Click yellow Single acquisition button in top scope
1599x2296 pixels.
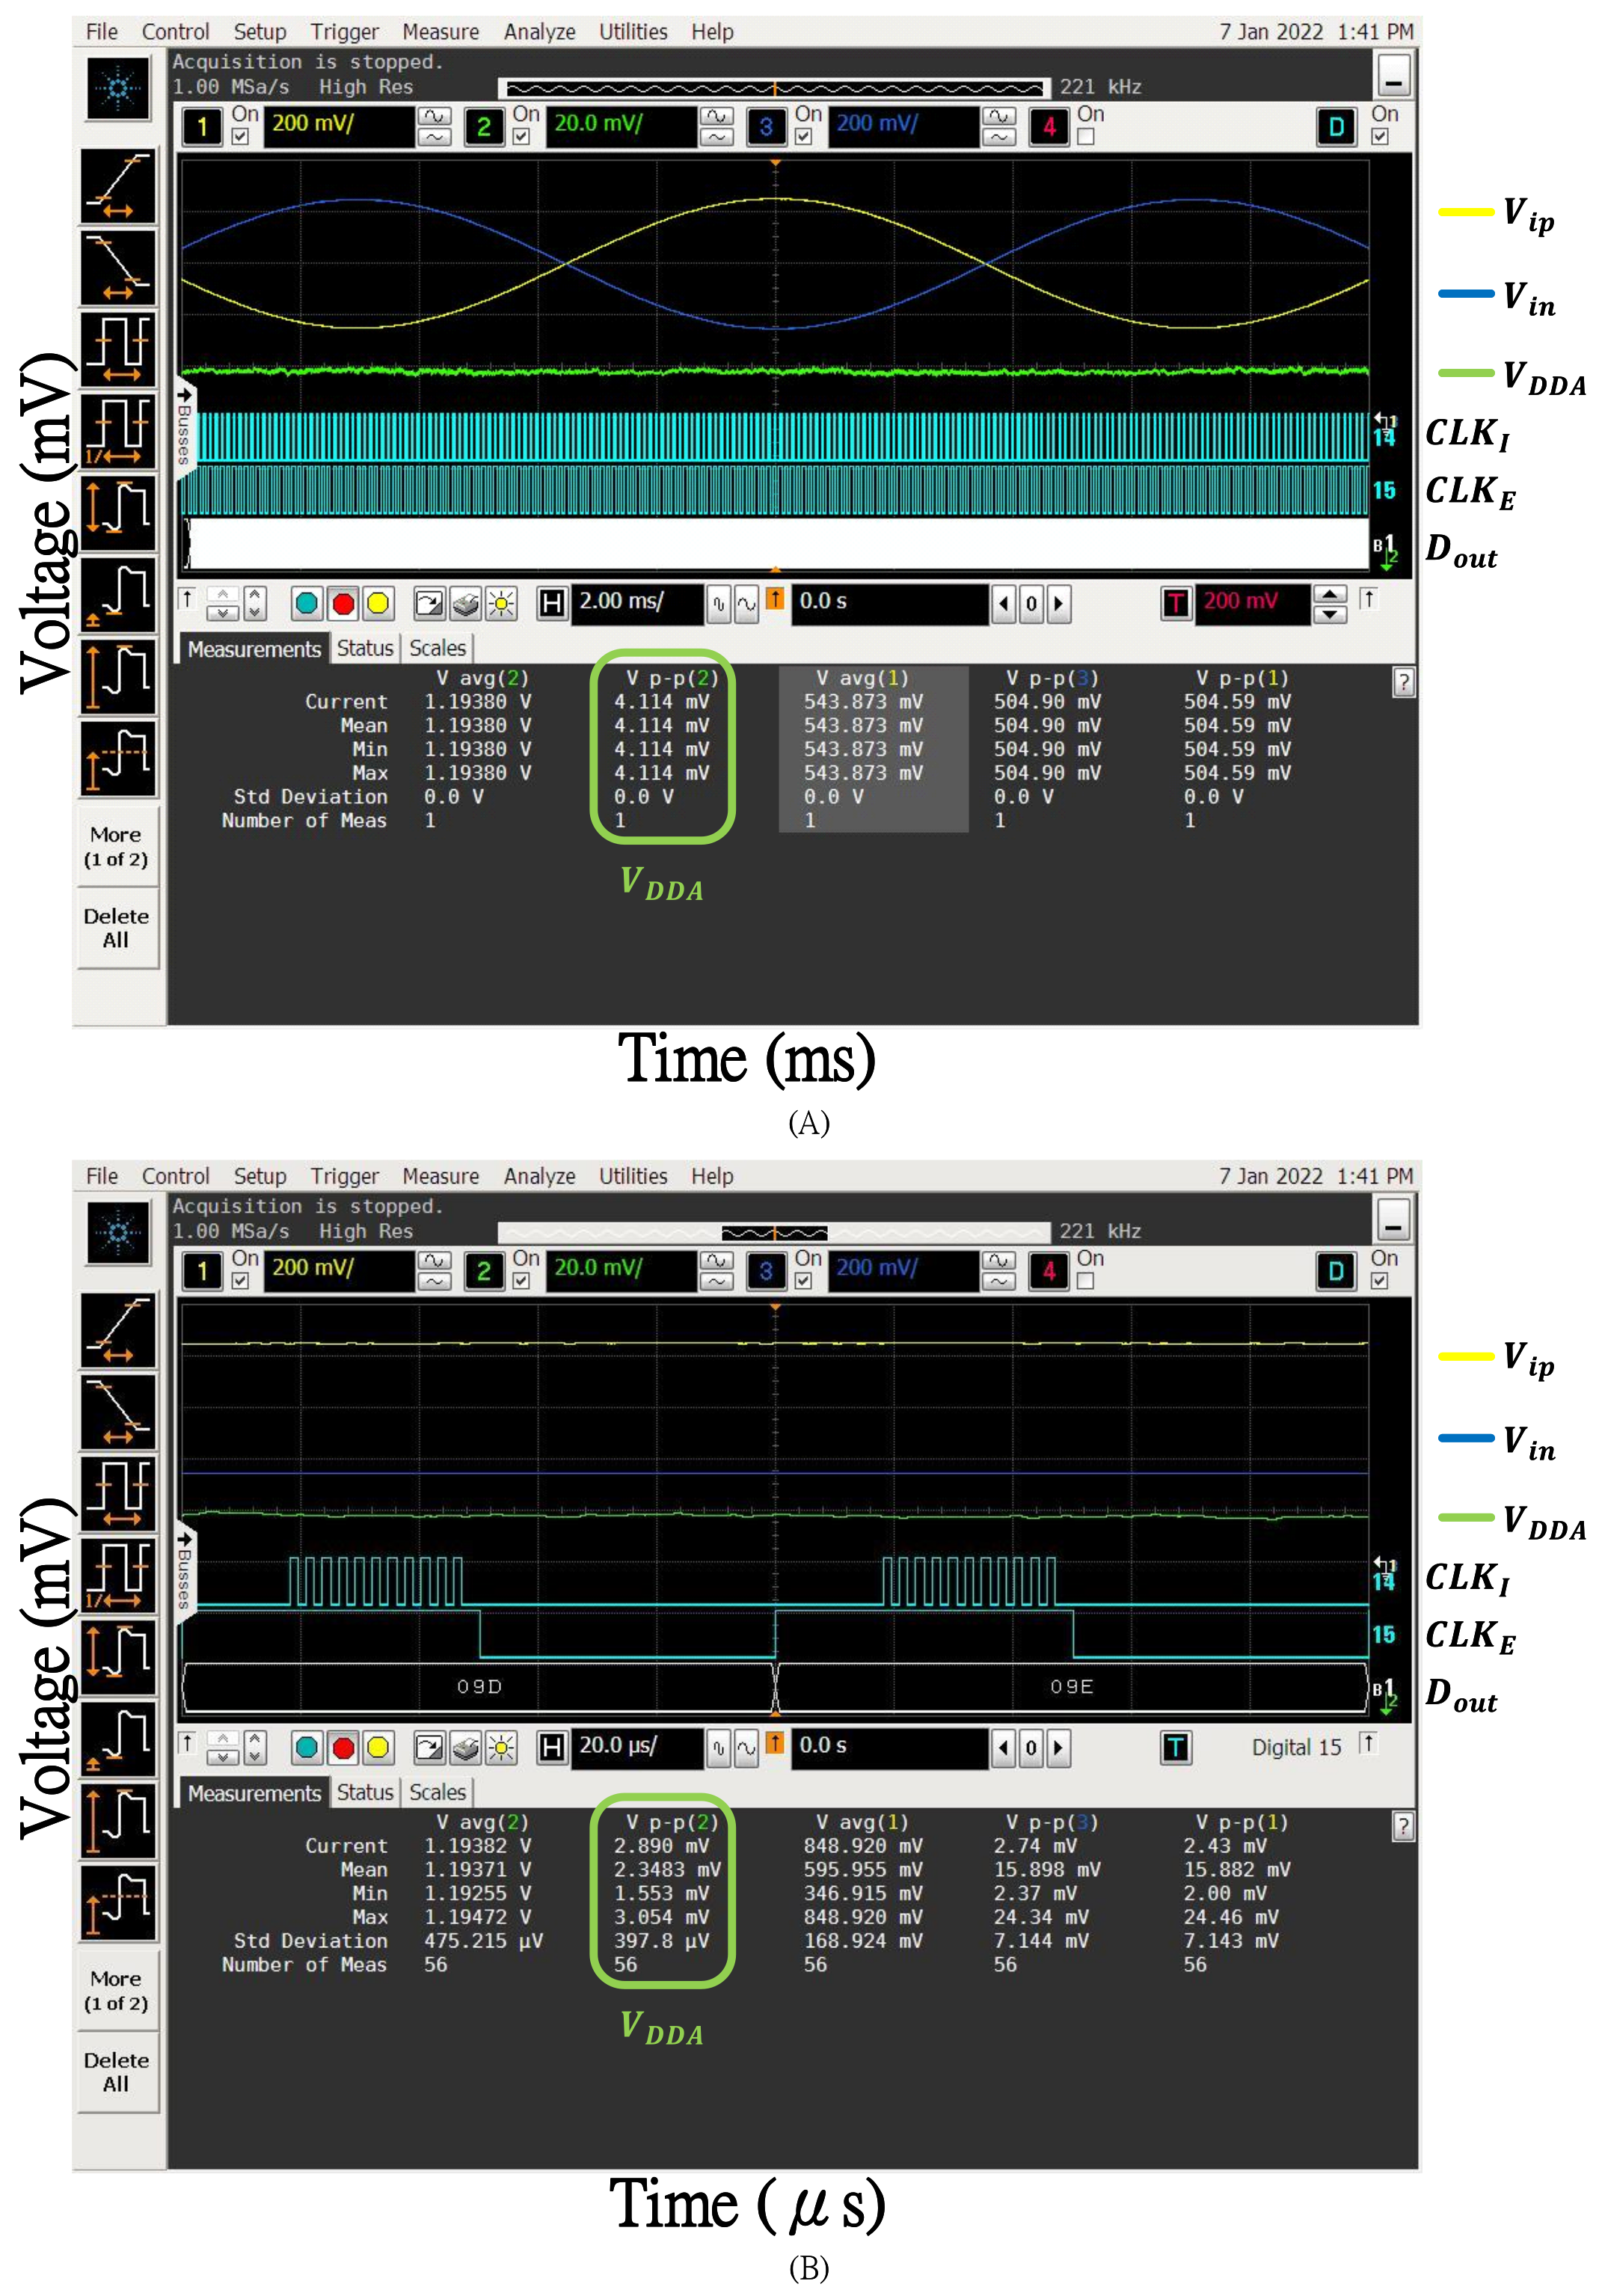pyautogui.click(x=378, y=603)
